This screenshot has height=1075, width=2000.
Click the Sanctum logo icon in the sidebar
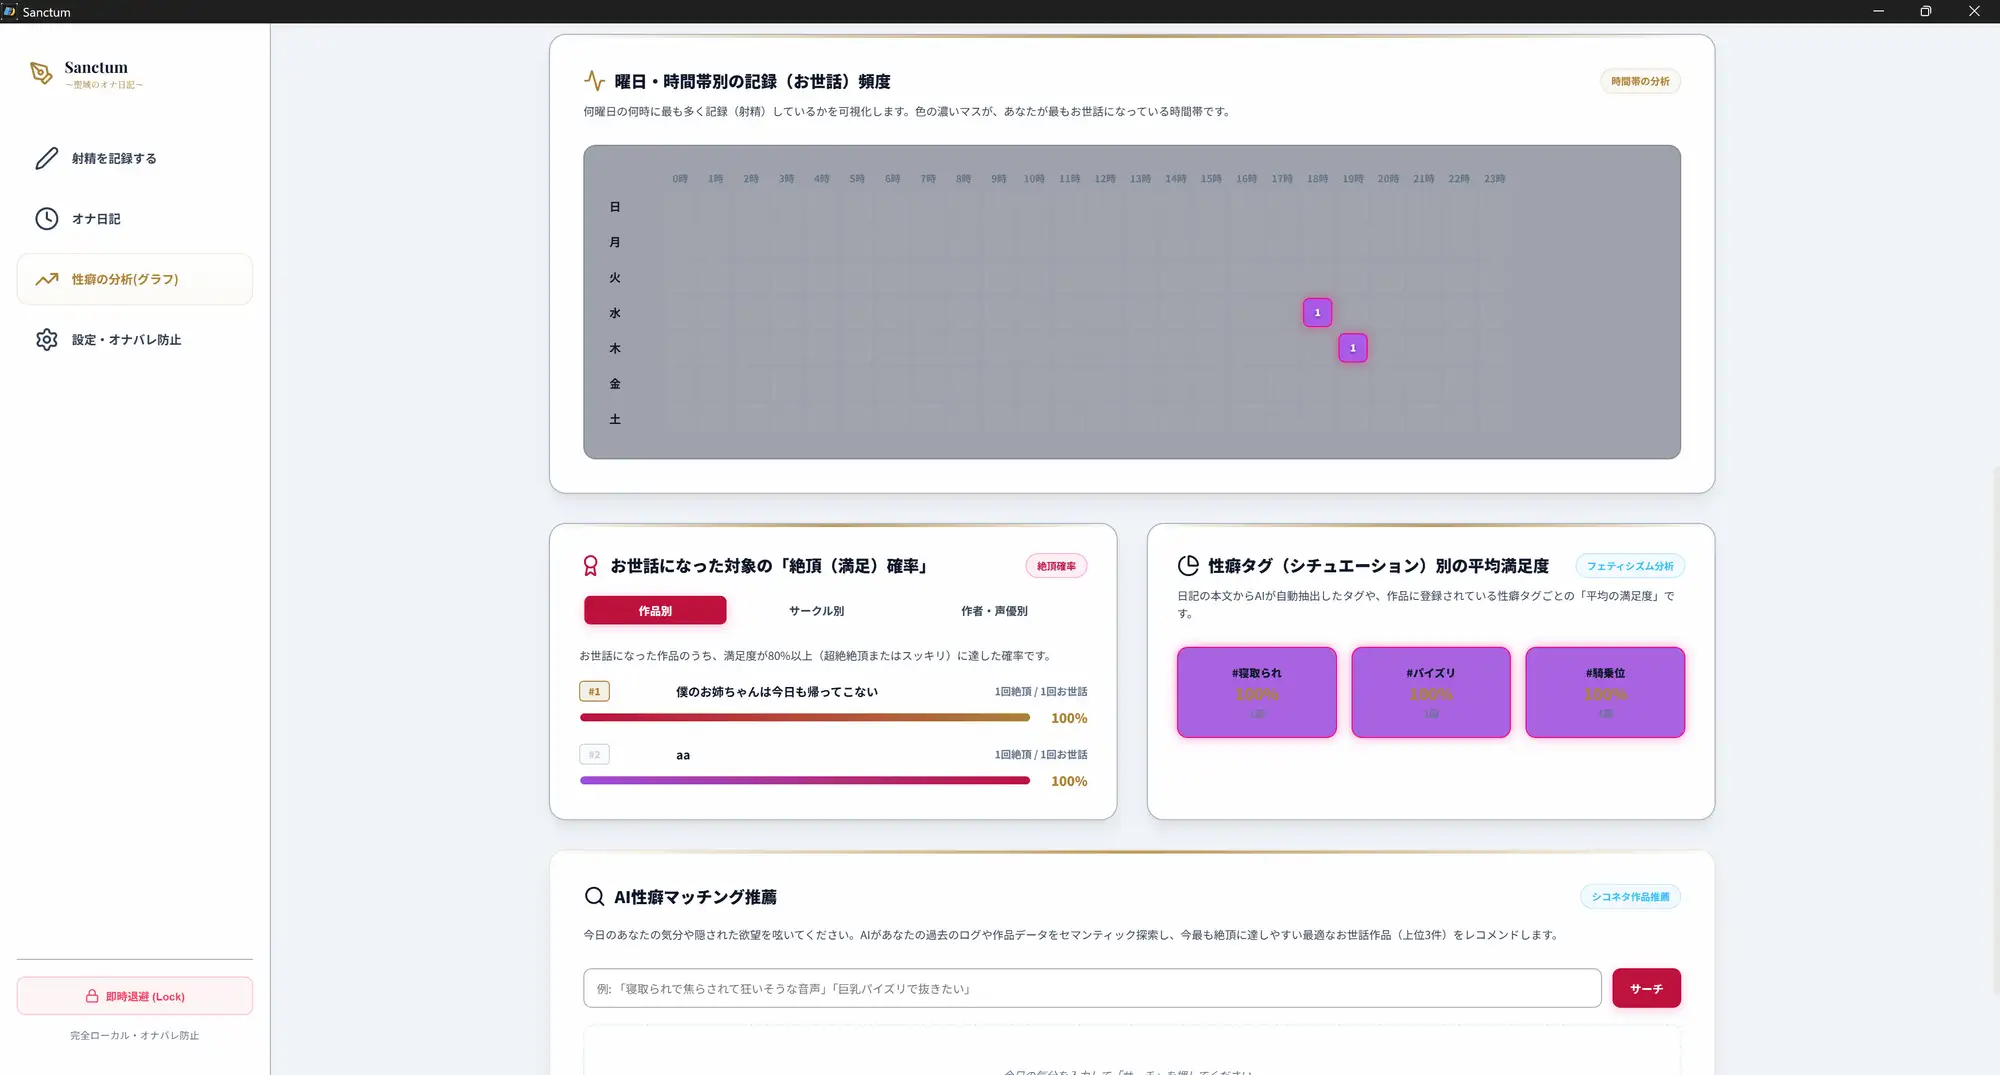pos(41,73)
